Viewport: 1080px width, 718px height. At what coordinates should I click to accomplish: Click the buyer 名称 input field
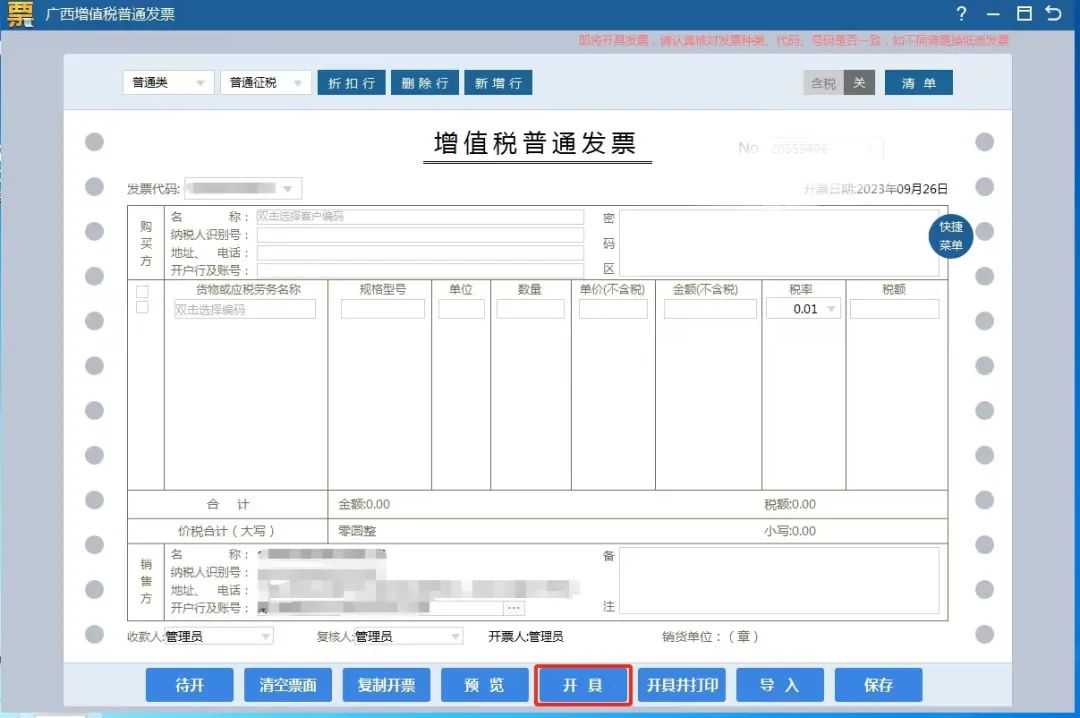[x=419, y=216]
